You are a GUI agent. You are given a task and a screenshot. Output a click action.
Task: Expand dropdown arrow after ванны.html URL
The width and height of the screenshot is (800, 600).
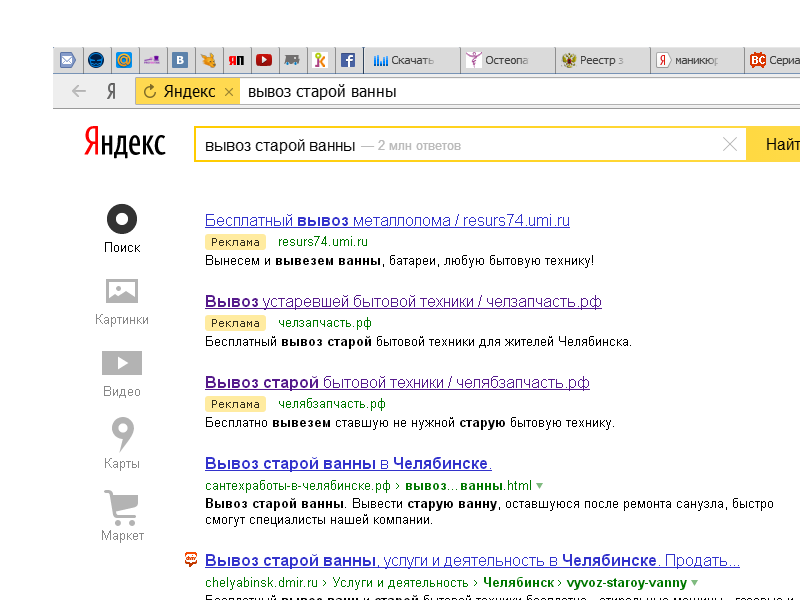click(540, 485)
